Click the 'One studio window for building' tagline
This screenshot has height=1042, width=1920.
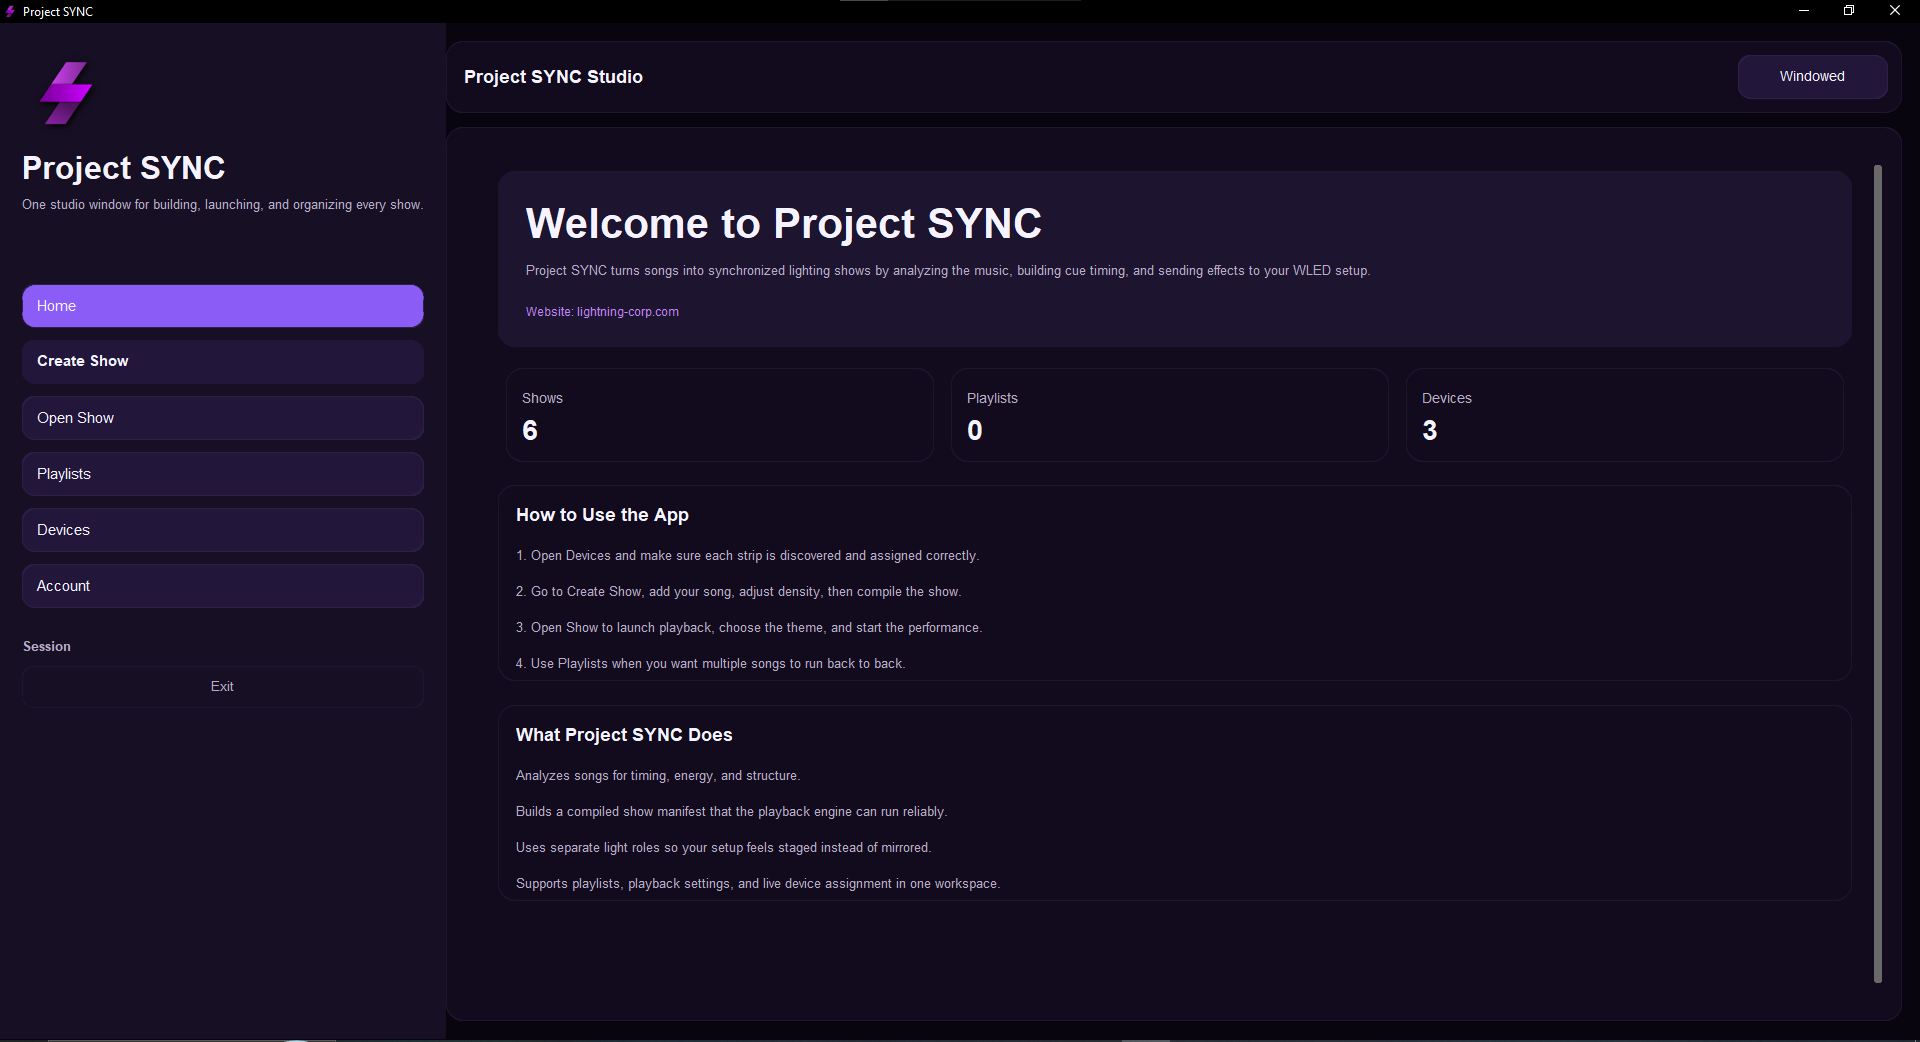[223, 205]
